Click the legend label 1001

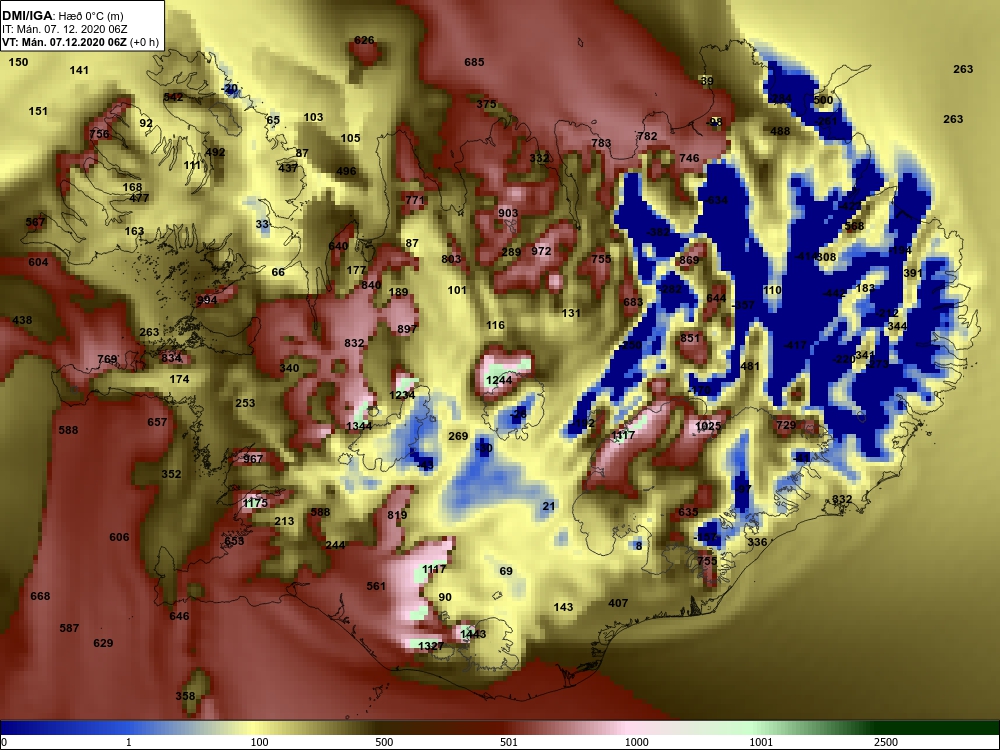point(761,742)
